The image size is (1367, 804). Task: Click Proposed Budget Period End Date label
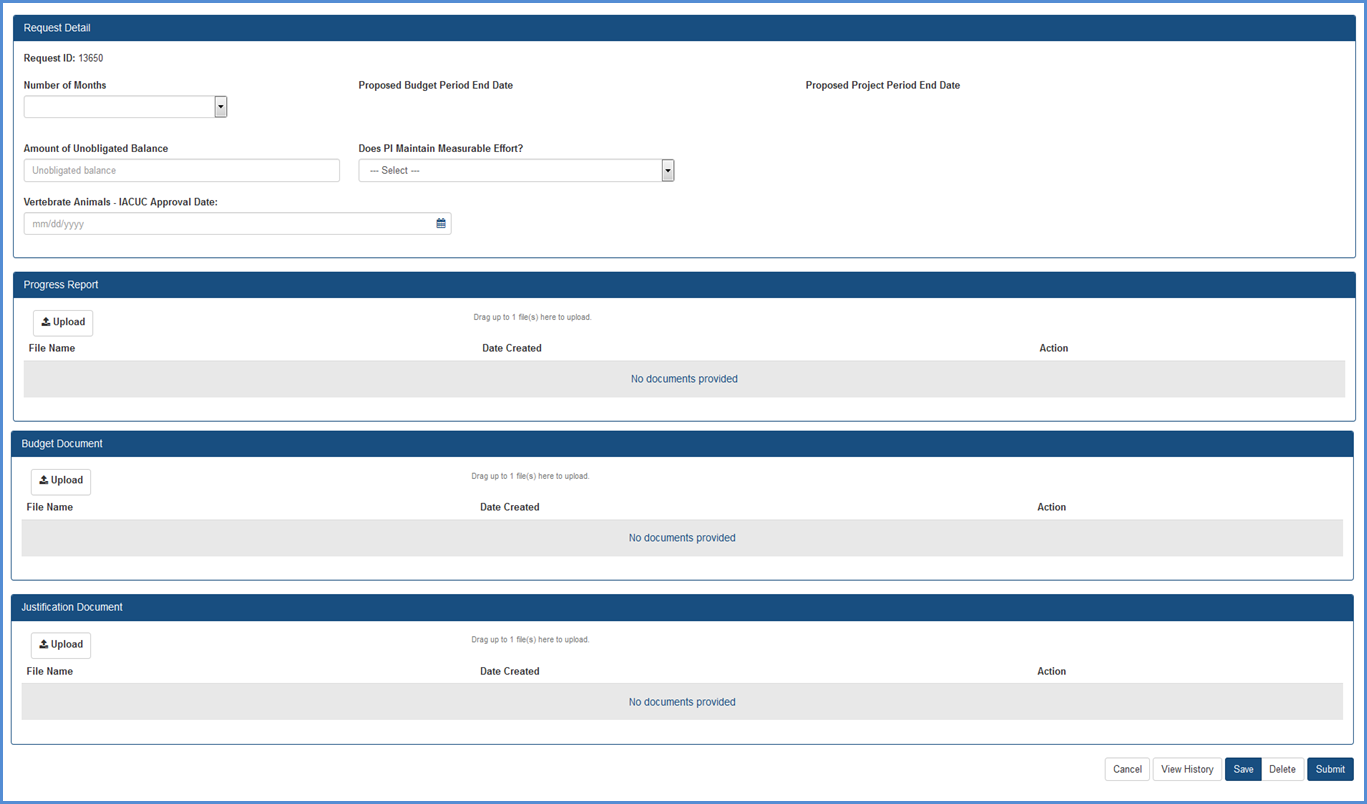point(436,85)
